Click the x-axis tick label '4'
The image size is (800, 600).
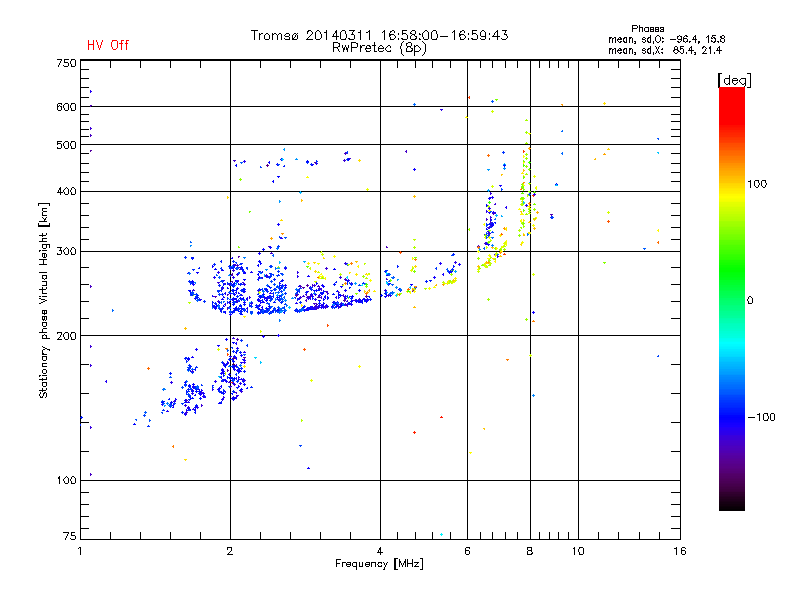point(380,551)
